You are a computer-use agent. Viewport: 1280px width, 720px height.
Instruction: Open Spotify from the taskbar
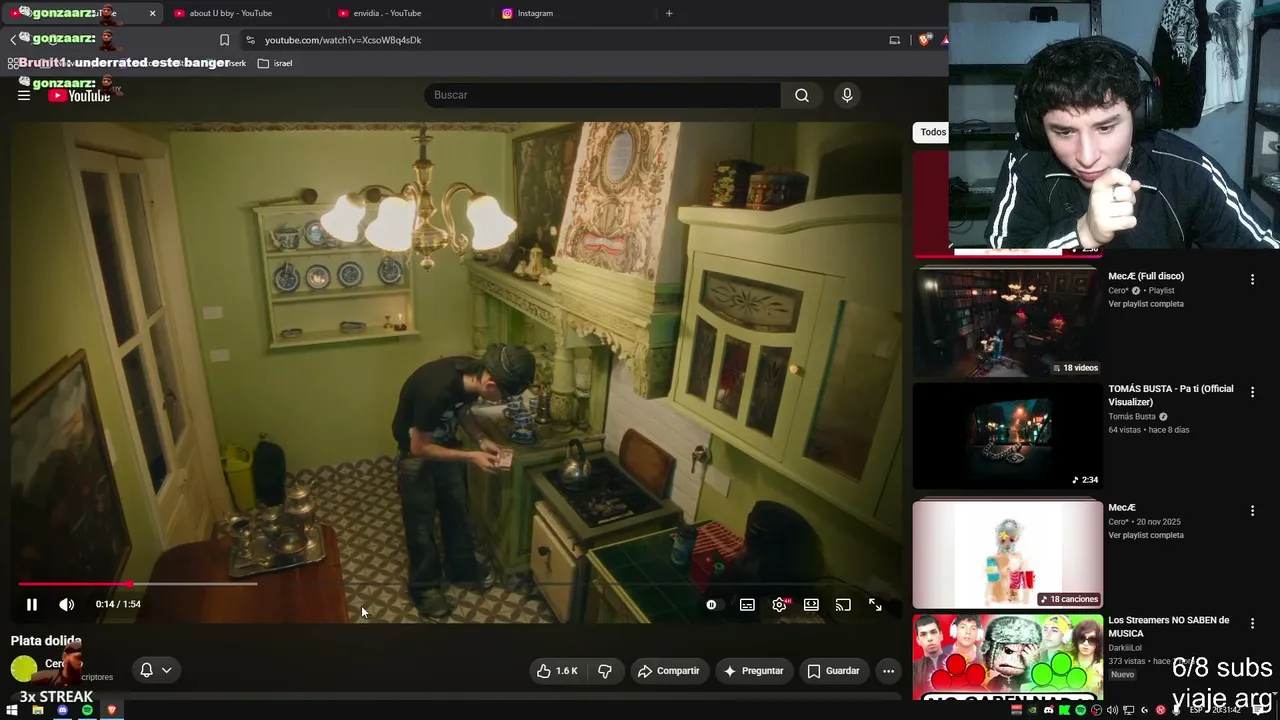coord(87,710)
